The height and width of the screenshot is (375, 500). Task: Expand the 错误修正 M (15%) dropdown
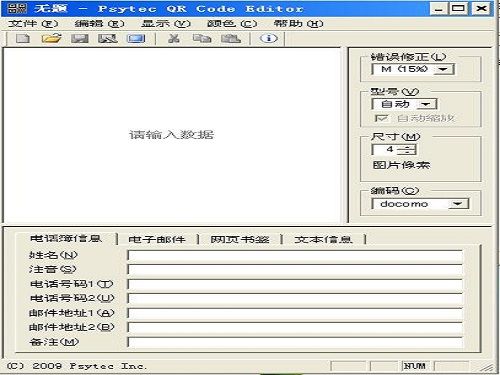(443, 69)
